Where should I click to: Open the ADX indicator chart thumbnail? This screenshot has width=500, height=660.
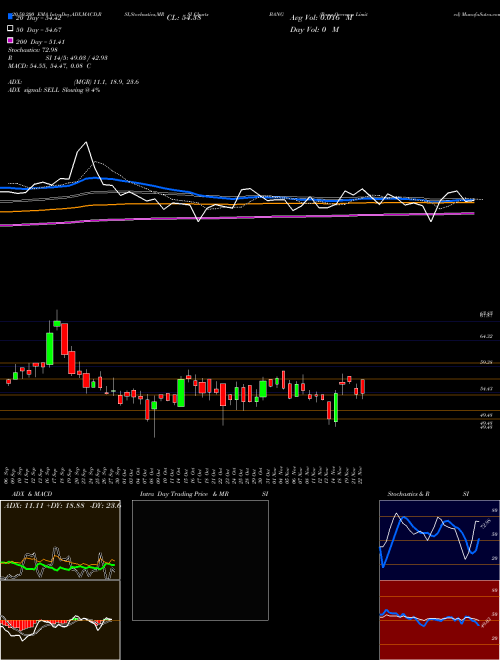coord(60,540)
